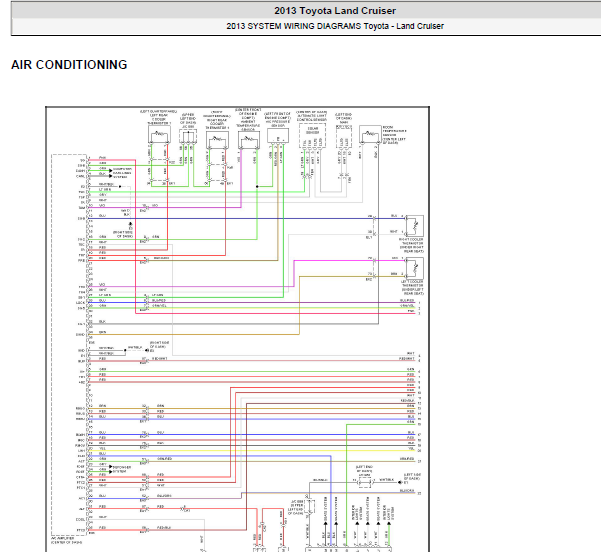
Task: Click the '2013 SYSTEM WIRING DIAGRAMS Toyota - Land Cruiser' subtitle
Action: [335, 26]
